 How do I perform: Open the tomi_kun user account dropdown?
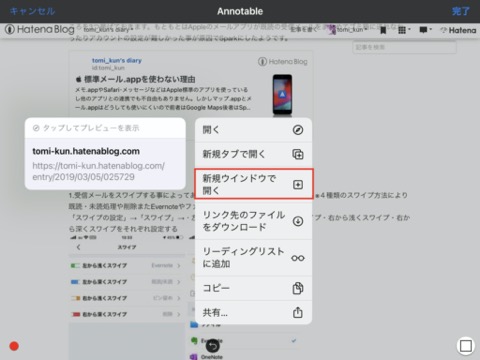(x=348, y=30)
